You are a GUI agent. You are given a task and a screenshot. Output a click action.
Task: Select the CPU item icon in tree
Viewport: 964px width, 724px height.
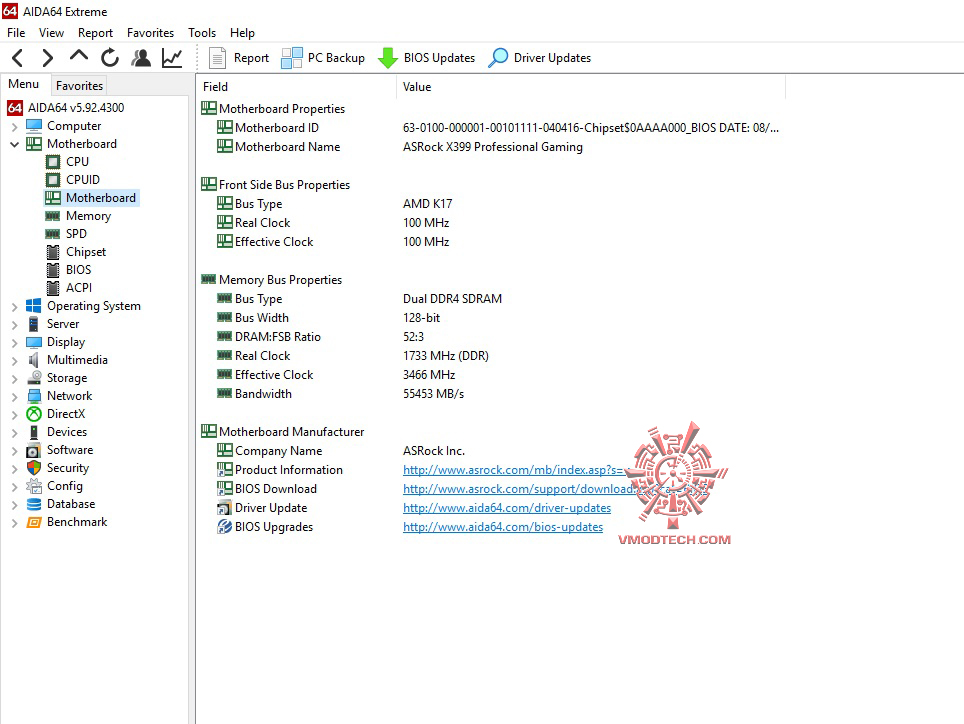tap(53, 162)
